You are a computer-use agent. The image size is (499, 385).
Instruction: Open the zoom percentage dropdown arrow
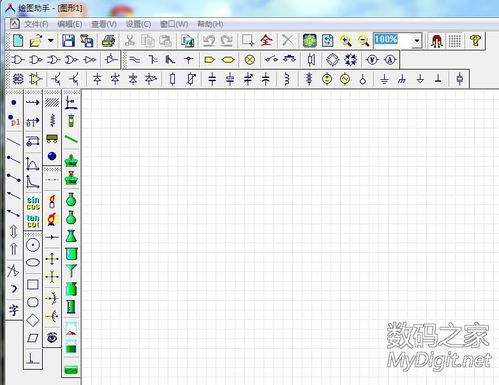click(x=417, y=41)
